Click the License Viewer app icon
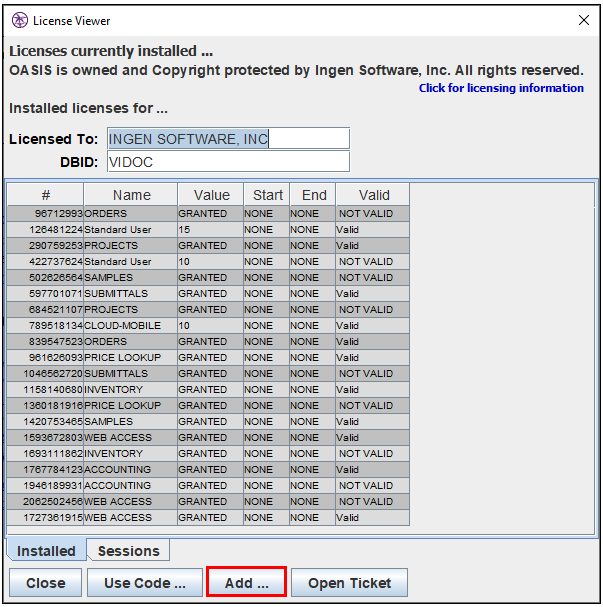Image resolution: width=603 pixels, height=607 pixels. click(19, 20)
